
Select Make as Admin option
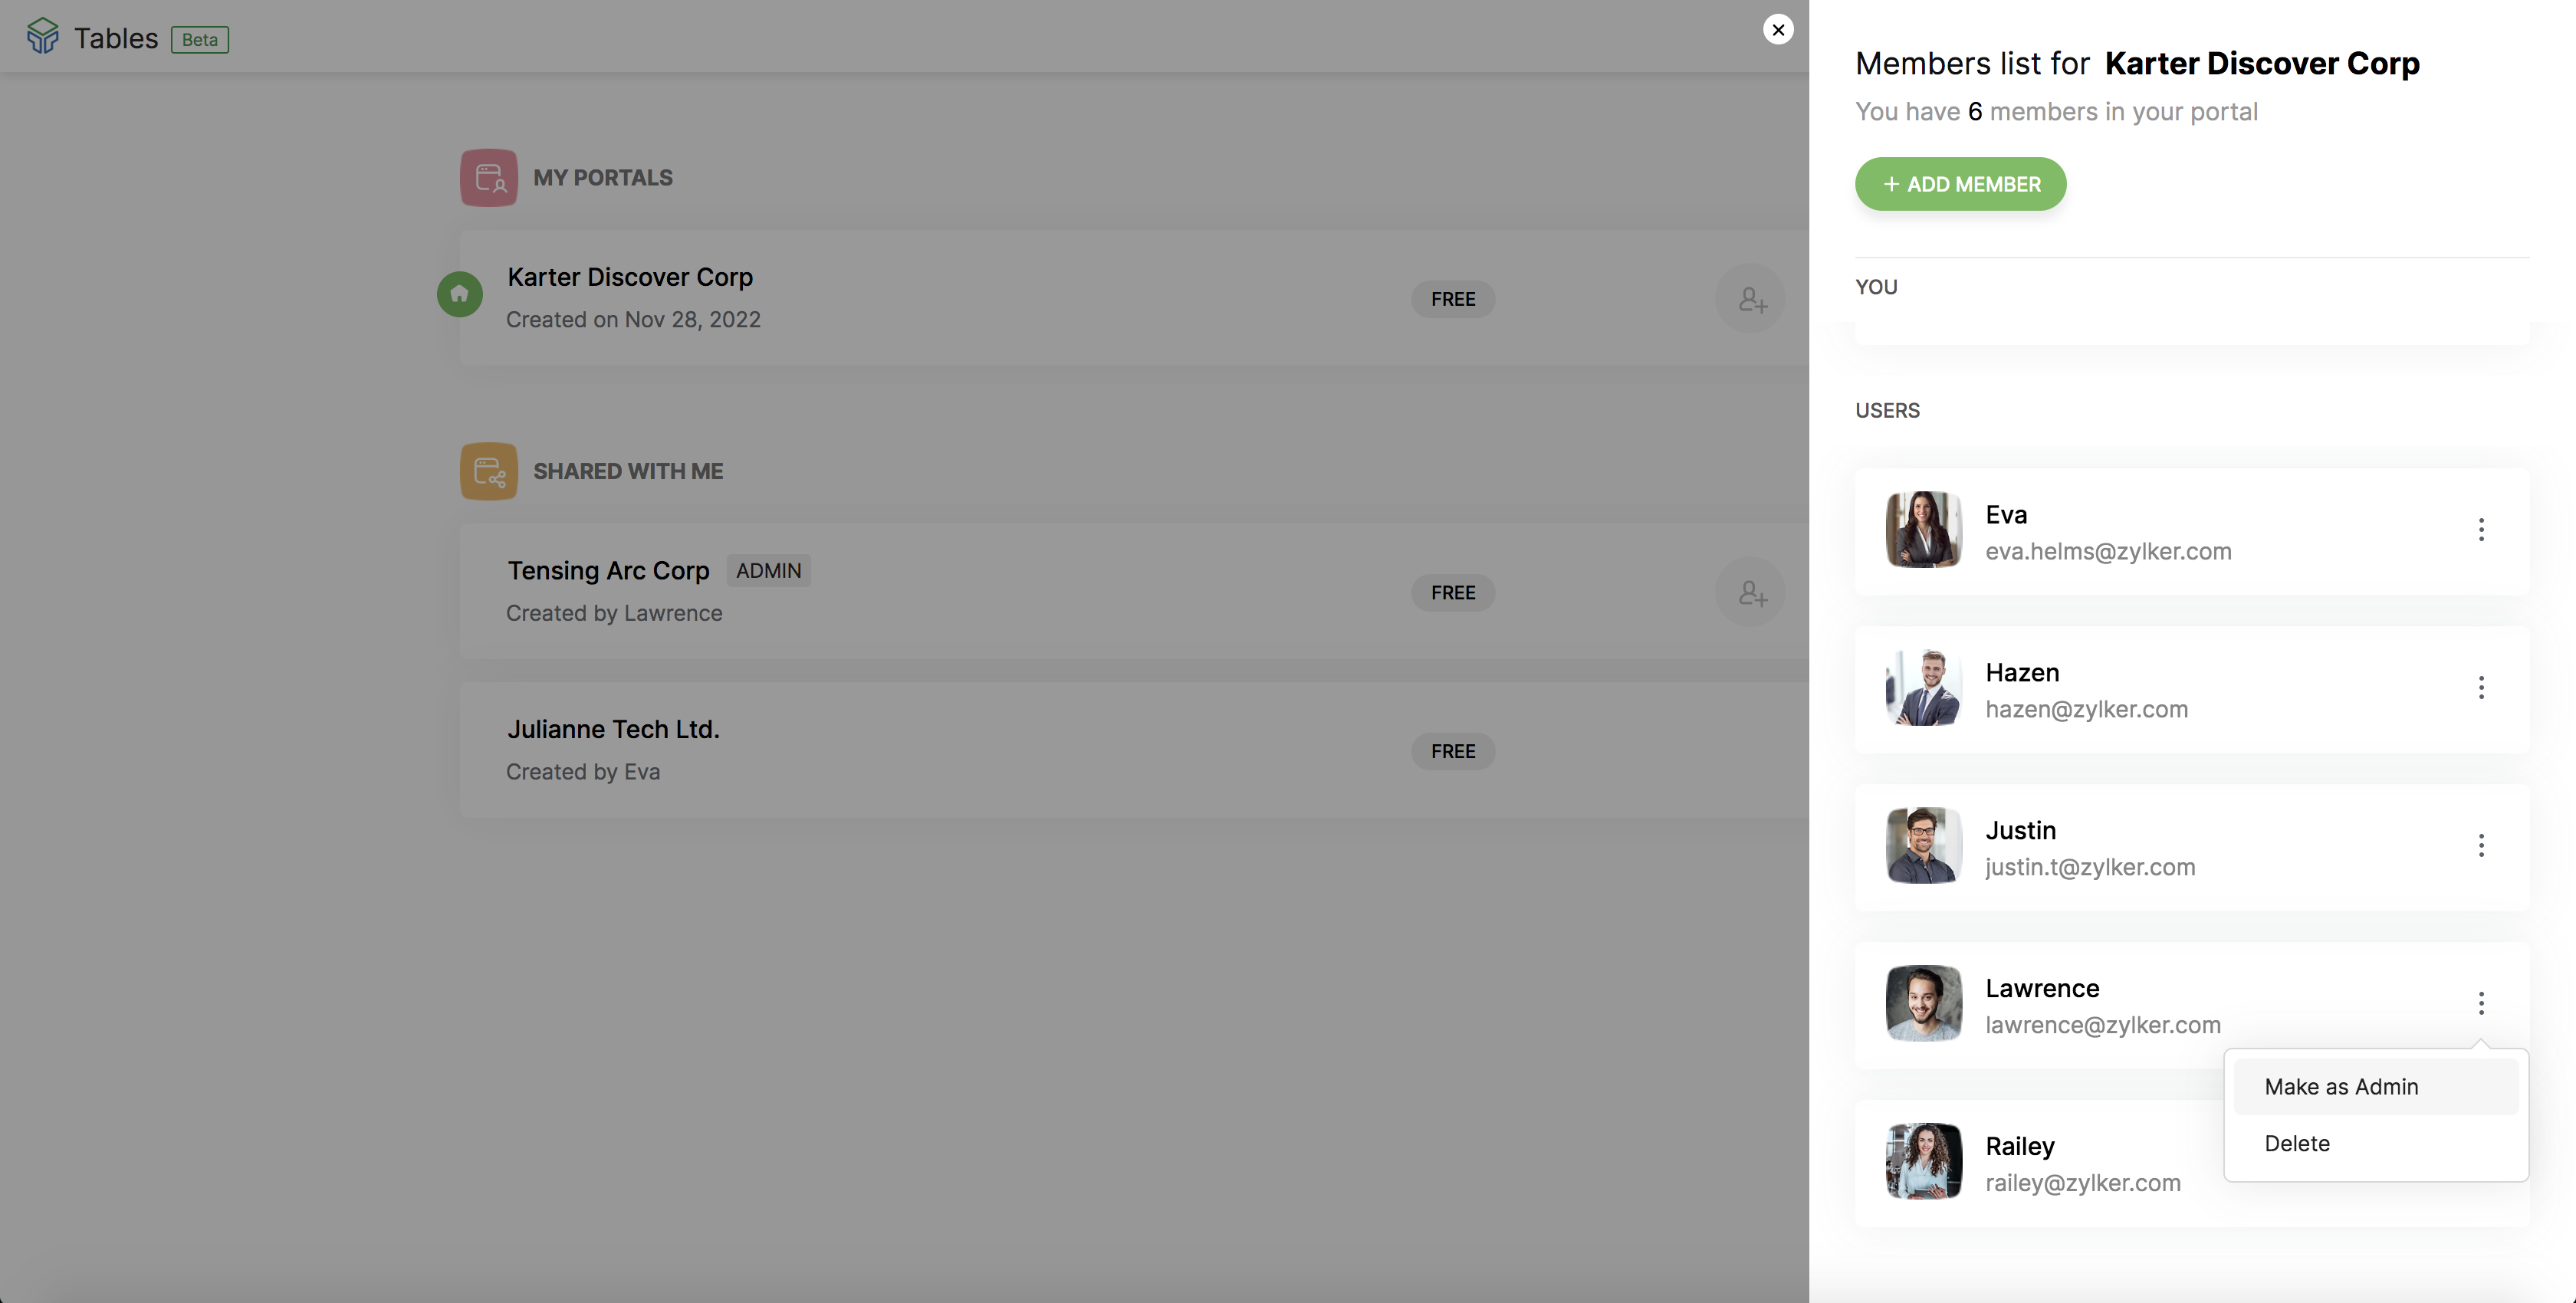2341,1087
